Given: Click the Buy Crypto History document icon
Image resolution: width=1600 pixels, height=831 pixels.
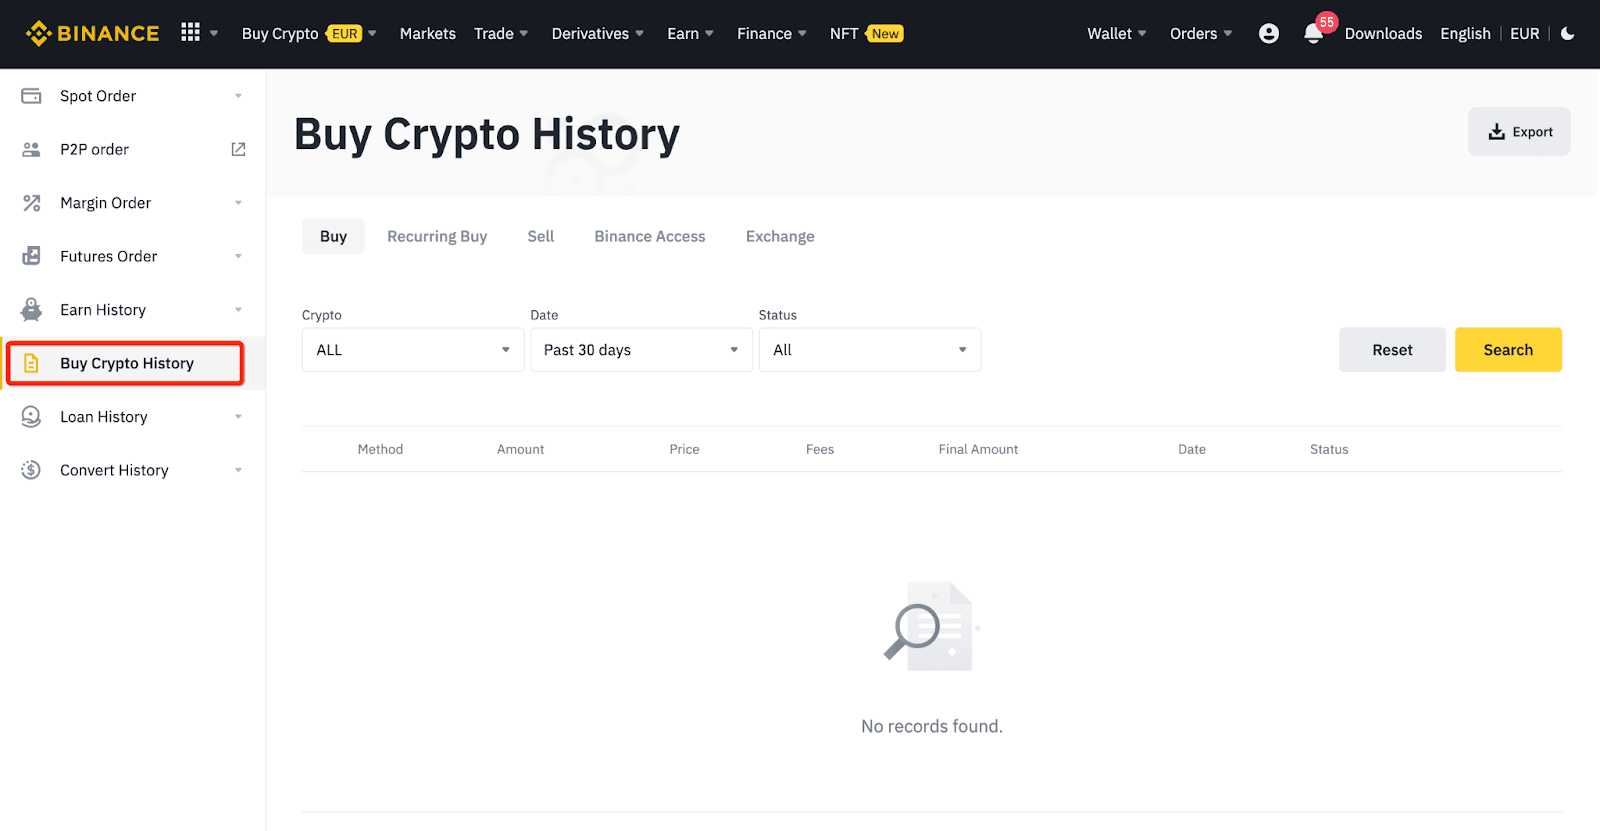Looking at the screenshot, I should point(31,363).
